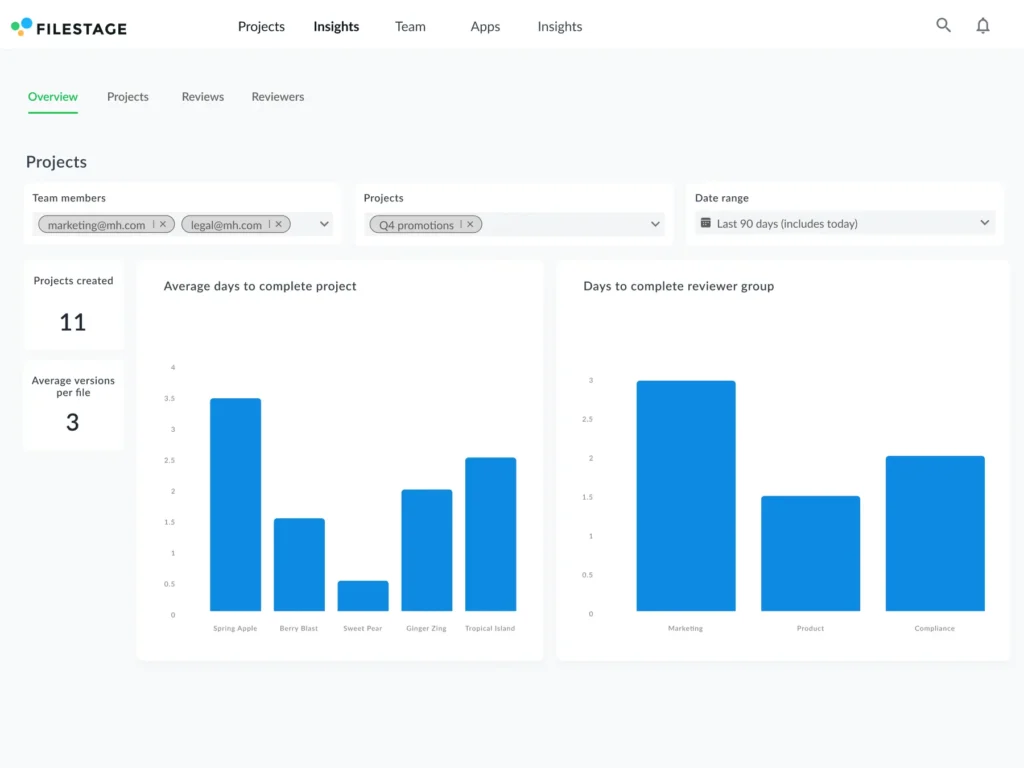Remove the legal@mh.com filter chip
Viewport: 1024px width, 768px height.
point(278,224)
